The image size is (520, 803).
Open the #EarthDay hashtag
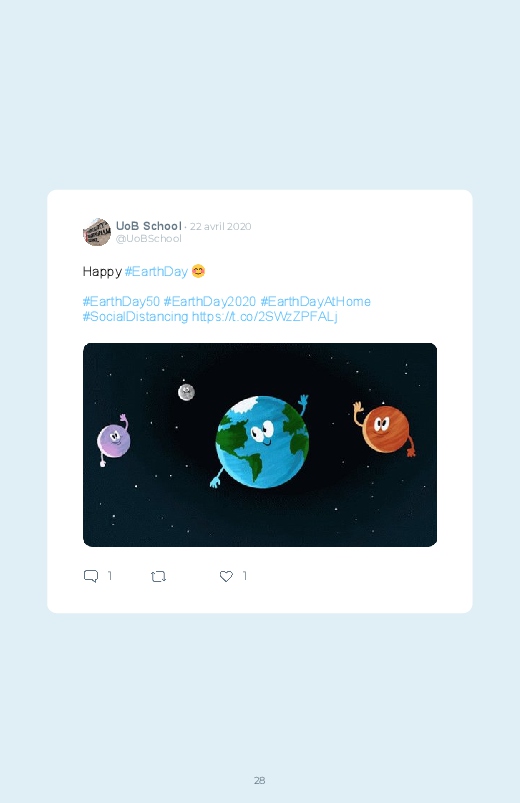click(156, 271)
